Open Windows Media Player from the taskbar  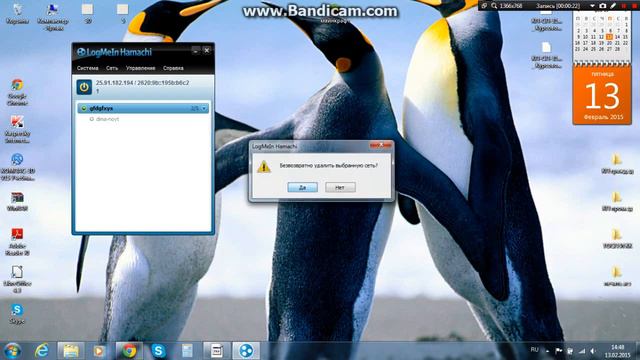coord(99,351)
